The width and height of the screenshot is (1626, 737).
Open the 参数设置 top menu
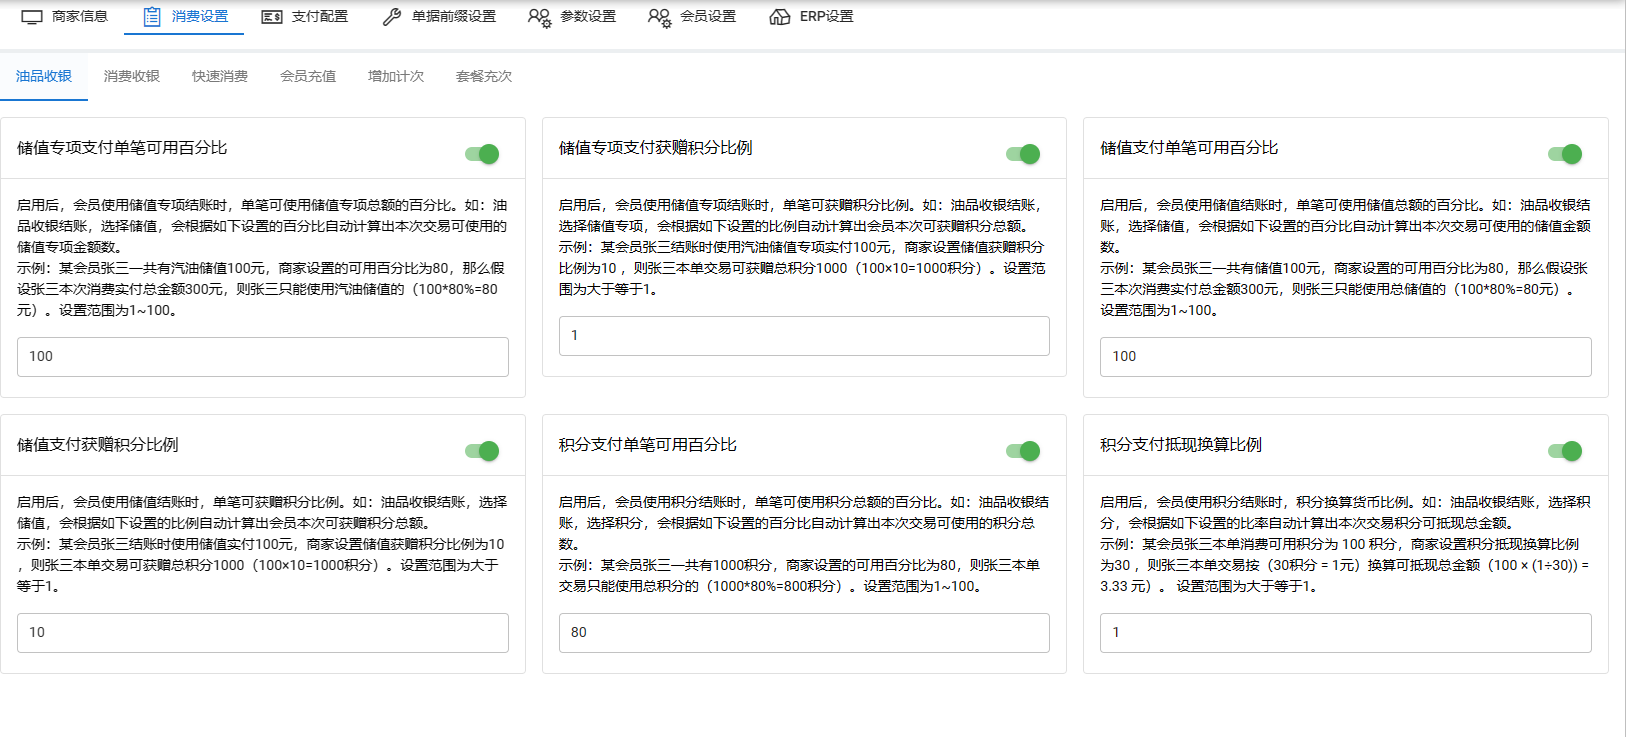point(572,17)
